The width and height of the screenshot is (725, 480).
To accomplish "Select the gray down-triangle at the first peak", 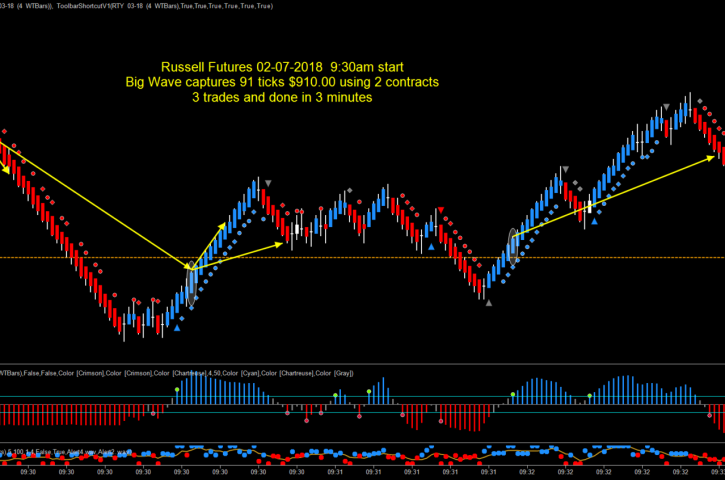I will (x=268, y=182).
